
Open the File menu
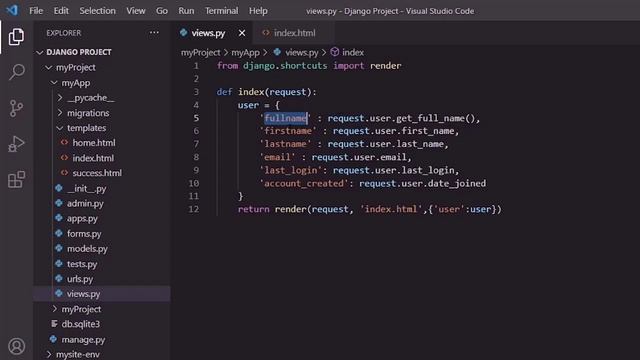[x=36, y=11]
